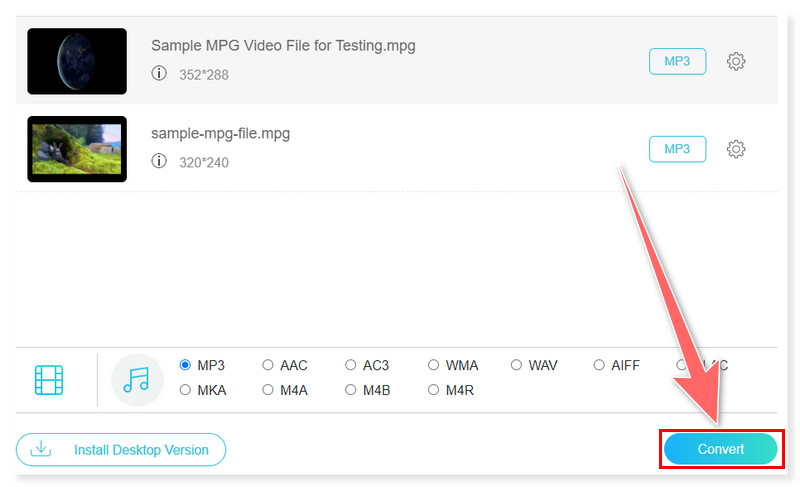The width and height of the screenshot is (800, 487).
Task: Click the download icon beside Install Desktop Version
Action: [x=41, y=450]
